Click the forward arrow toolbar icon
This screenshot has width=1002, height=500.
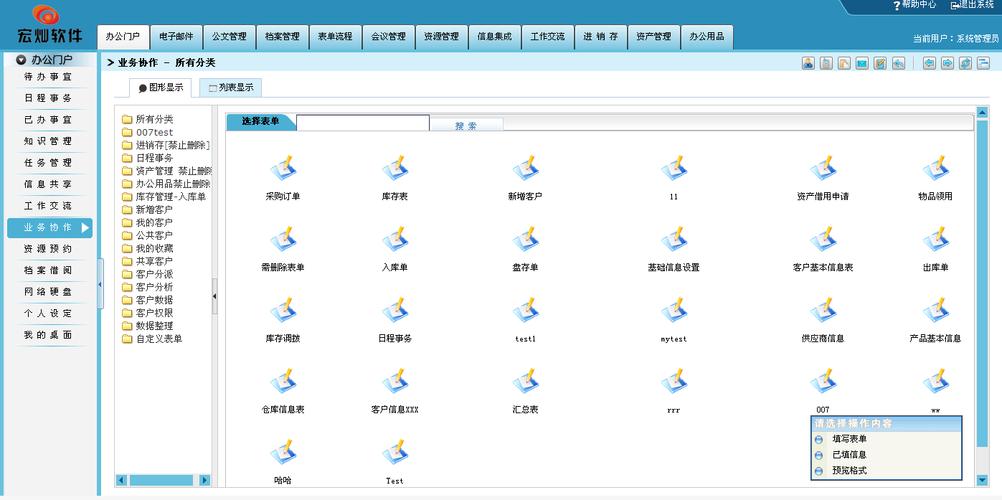(947, 63)
